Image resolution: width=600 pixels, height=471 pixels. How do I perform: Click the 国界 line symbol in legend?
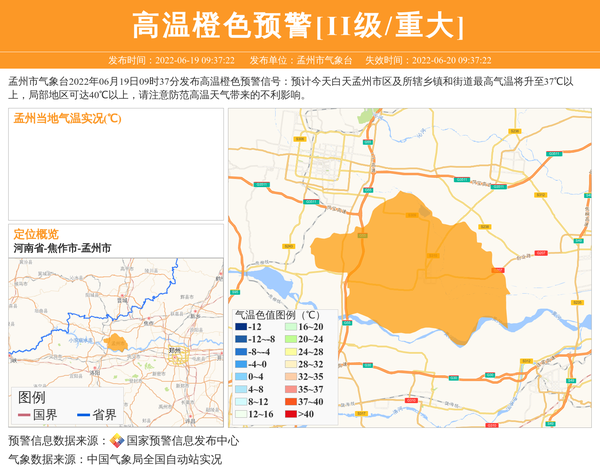[x=24, y=415]
